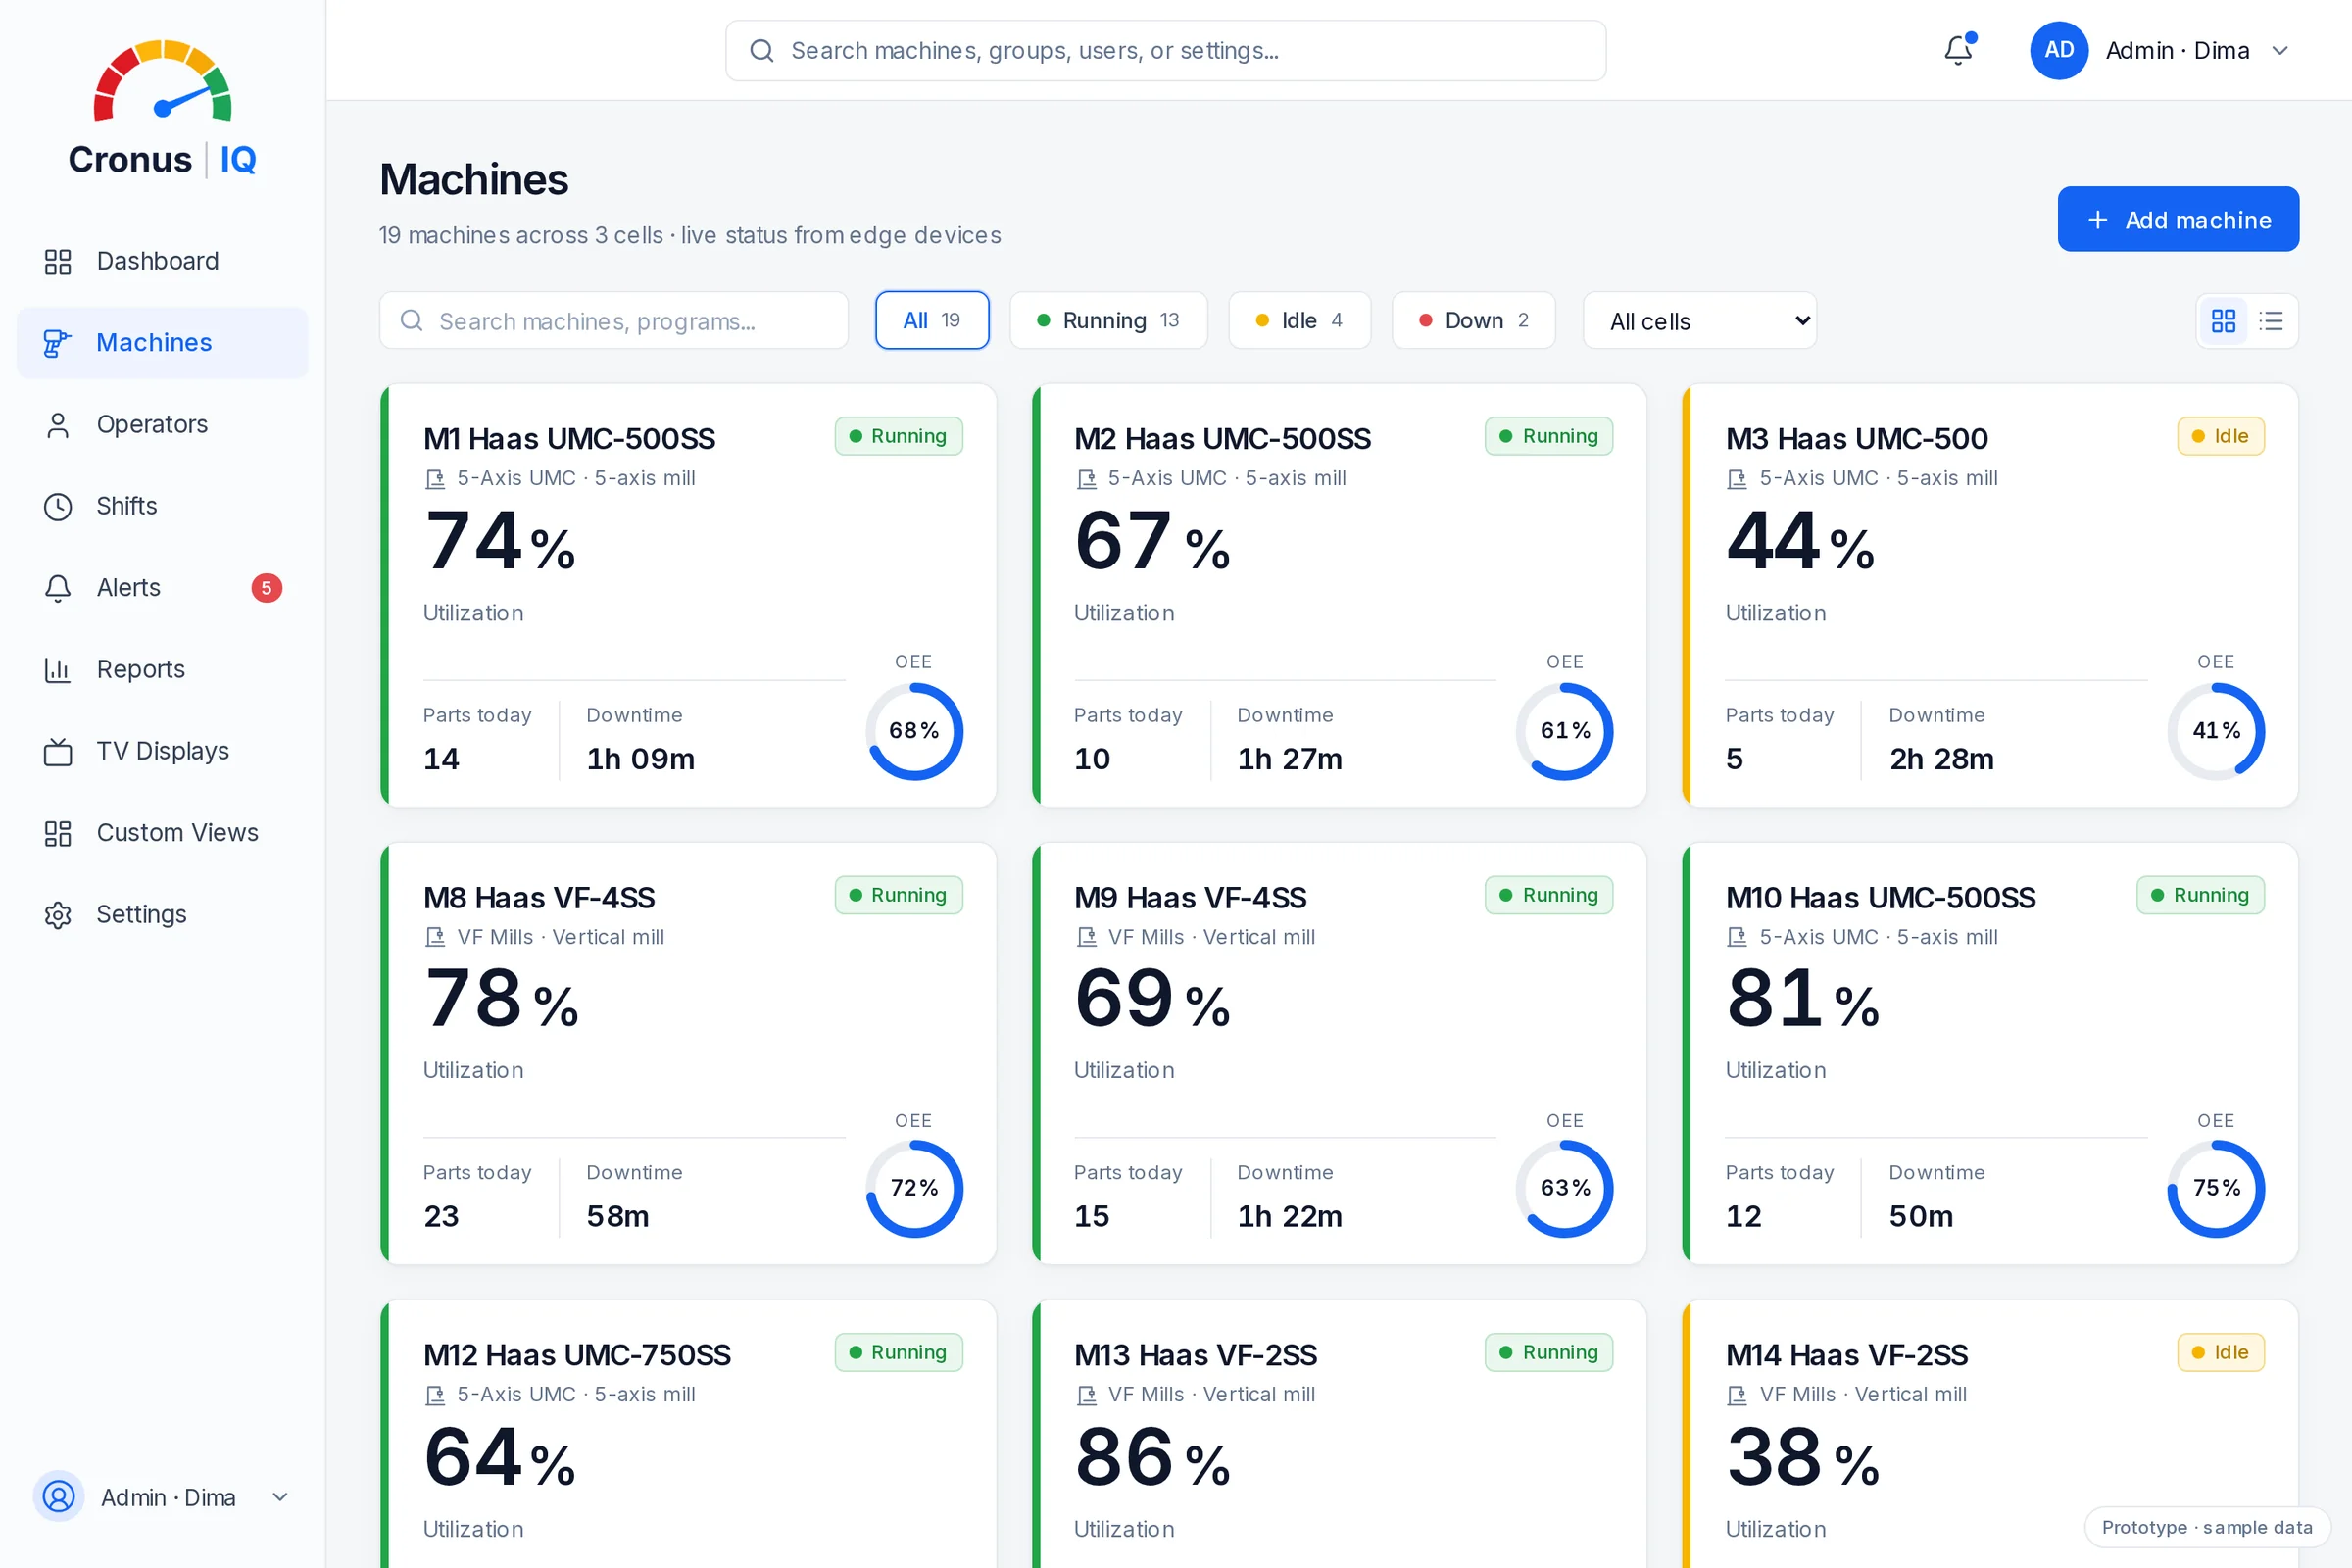Viewport: 2352px width, 1568px height.
Task: Open the M1 Haas UMC-500SS card title
Action: [x=569, y=439]
